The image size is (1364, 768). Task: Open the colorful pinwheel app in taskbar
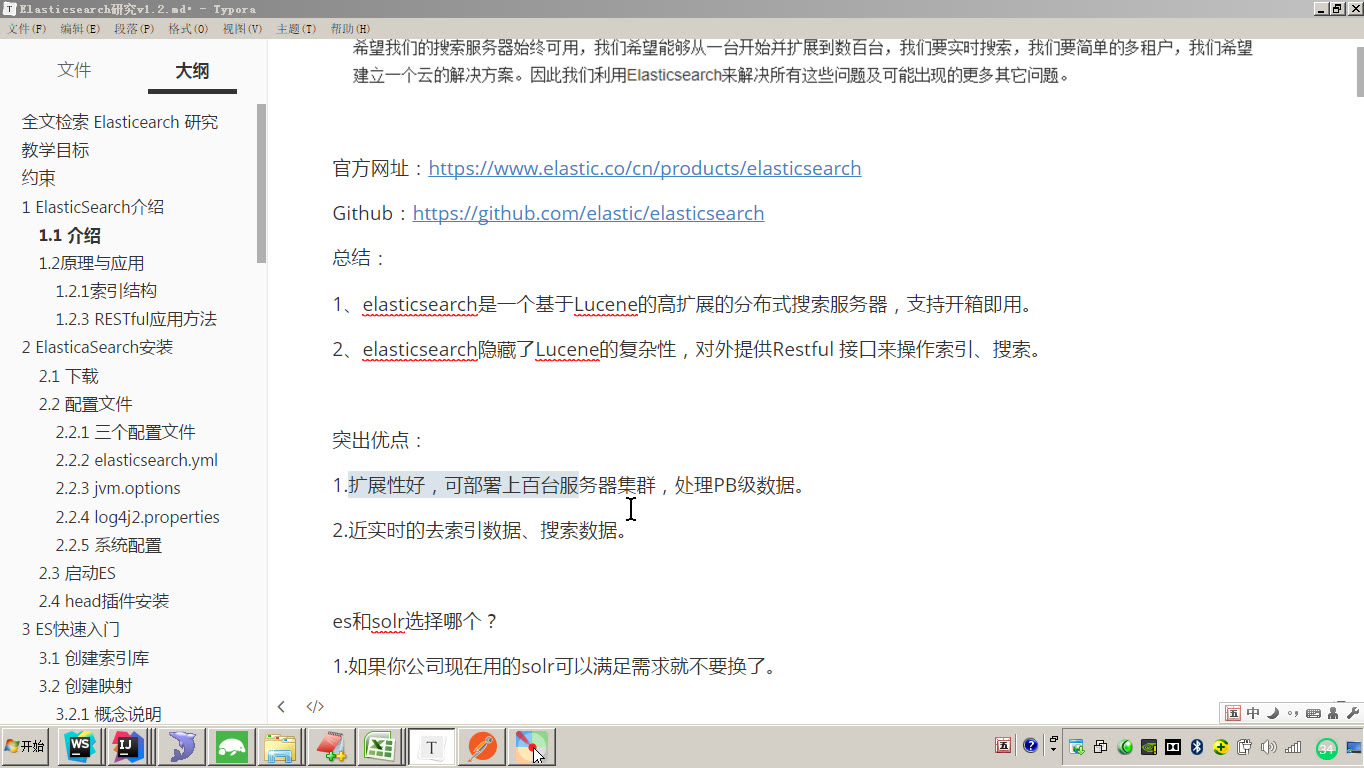pos(531,747)
